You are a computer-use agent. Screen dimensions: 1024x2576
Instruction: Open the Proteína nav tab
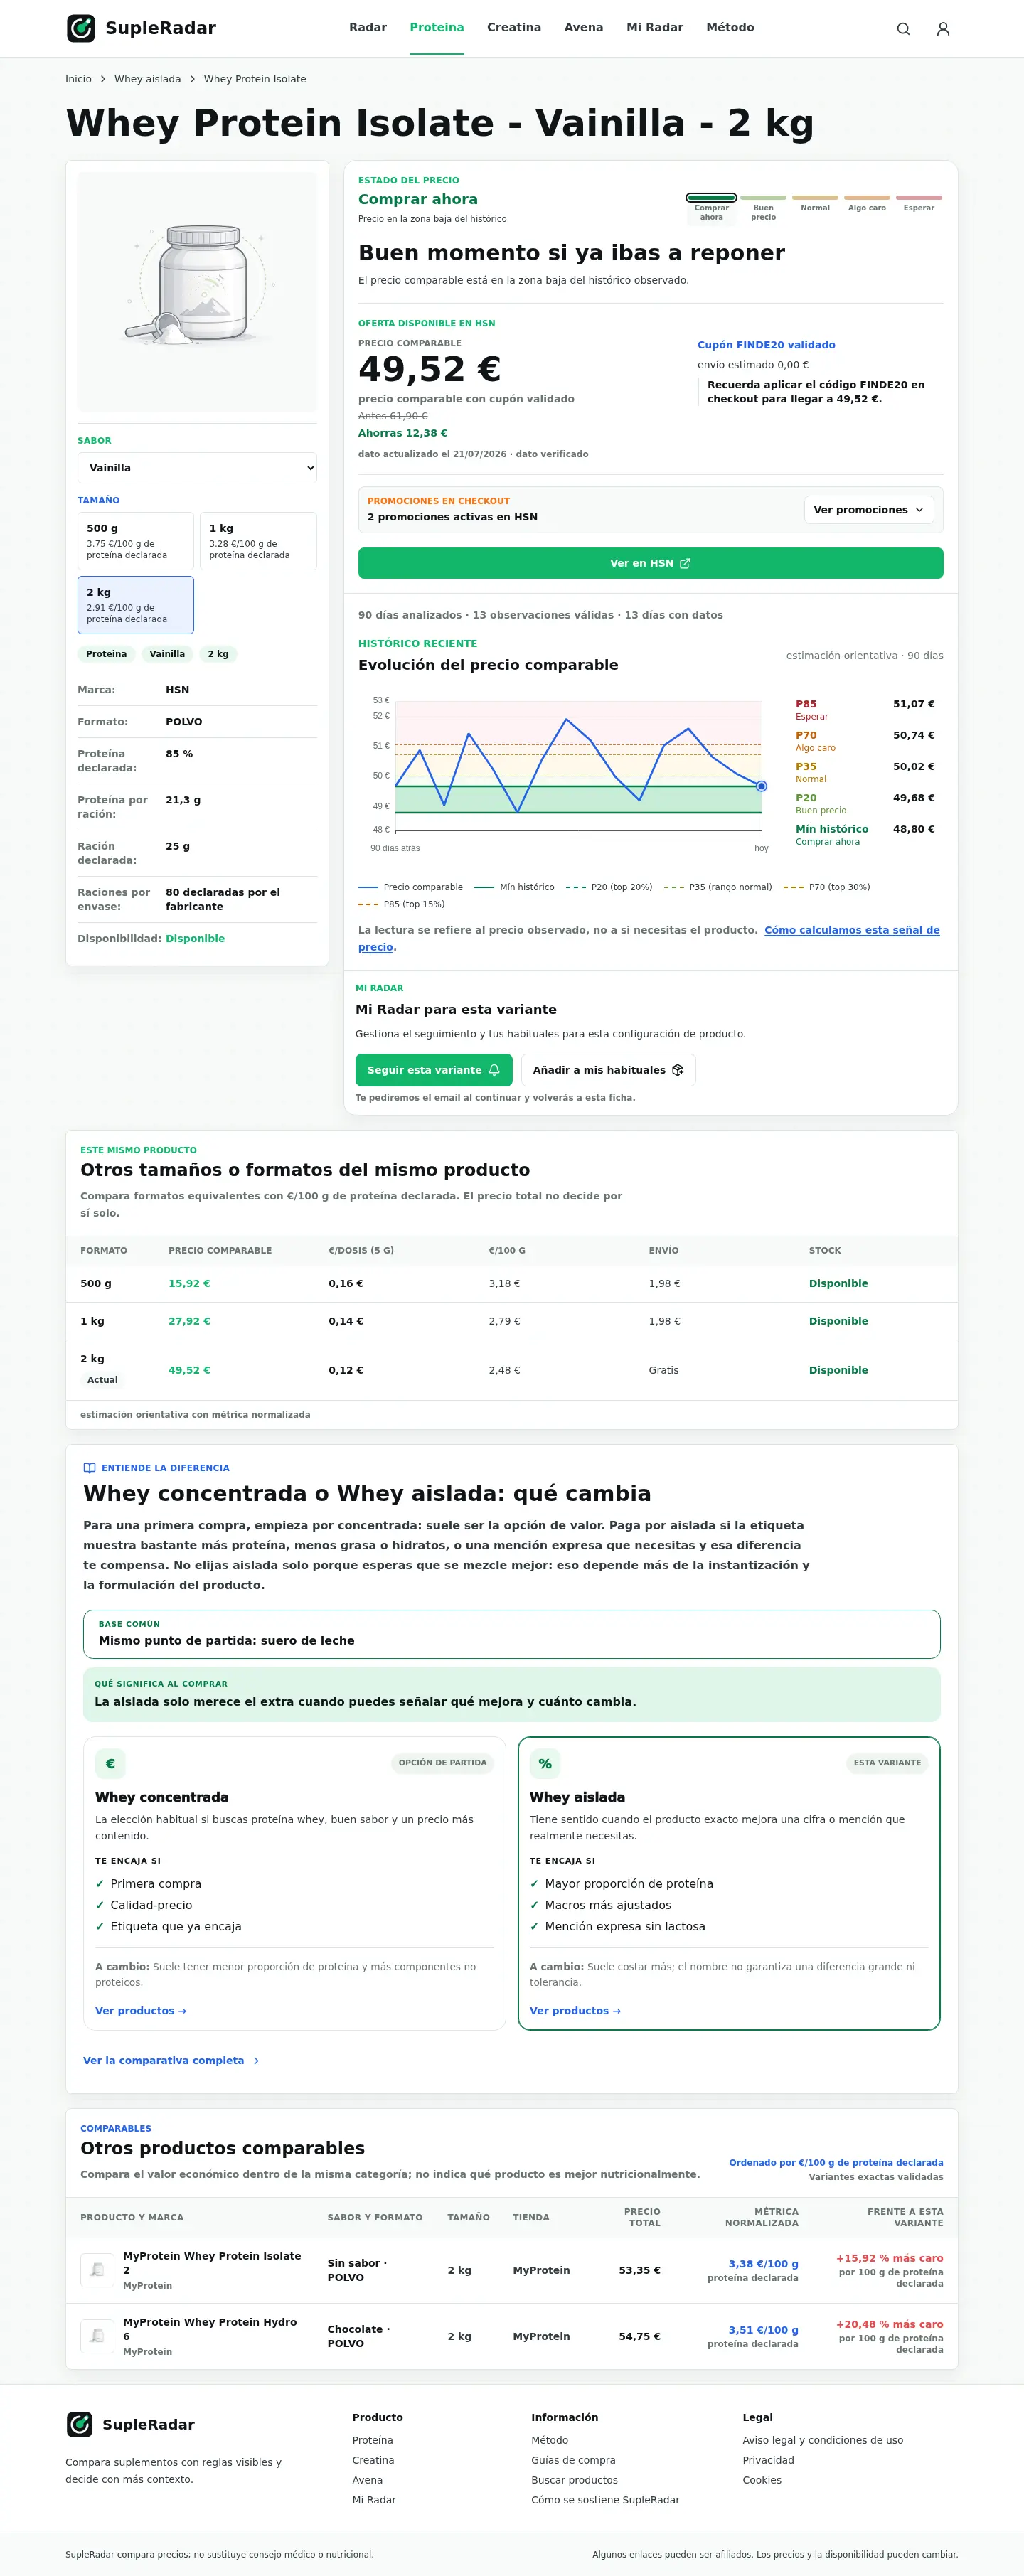(x=437, y=28)
